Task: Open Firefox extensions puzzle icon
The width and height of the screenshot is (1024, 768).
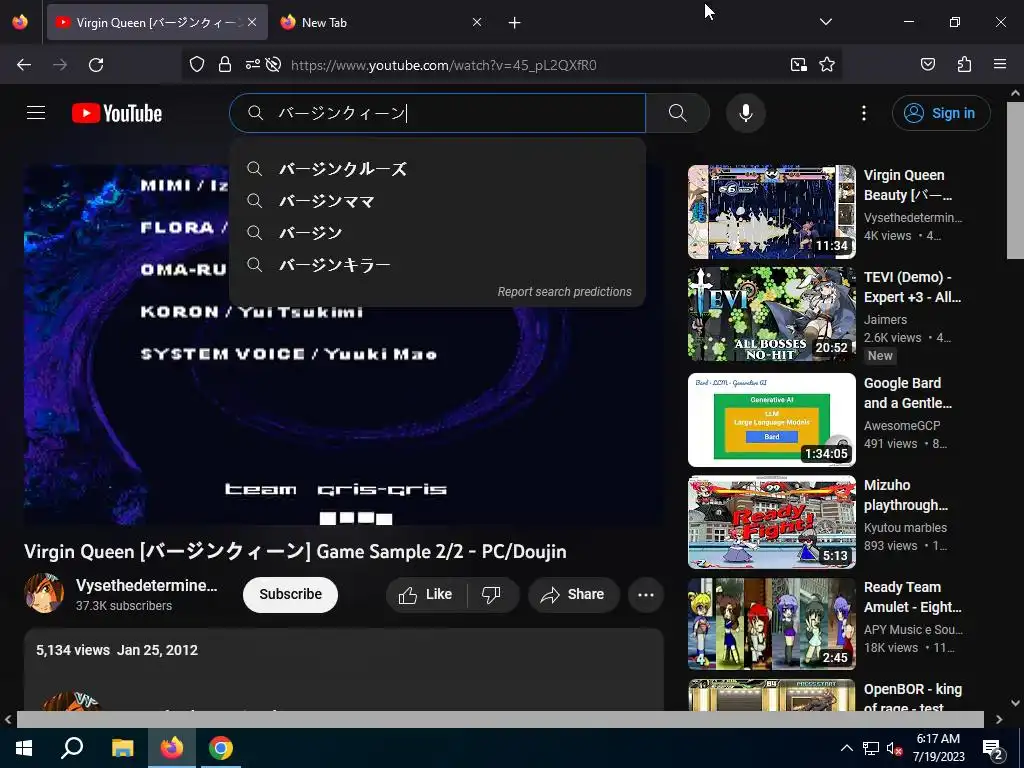Action: pyautogui.click(x=964, y=64)
